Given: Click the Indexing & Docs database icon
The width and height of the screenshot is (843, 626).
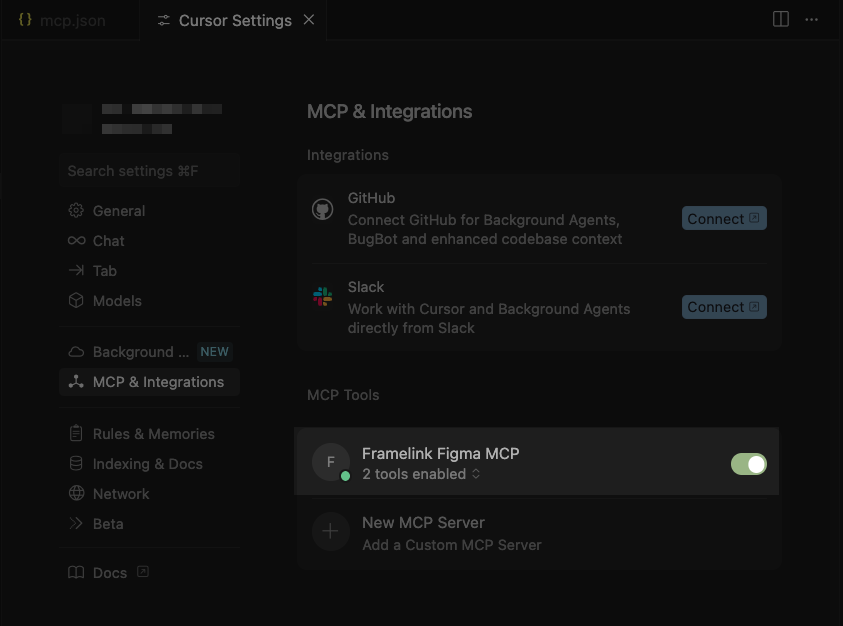Looking at the screenshot, I should 76,464.
